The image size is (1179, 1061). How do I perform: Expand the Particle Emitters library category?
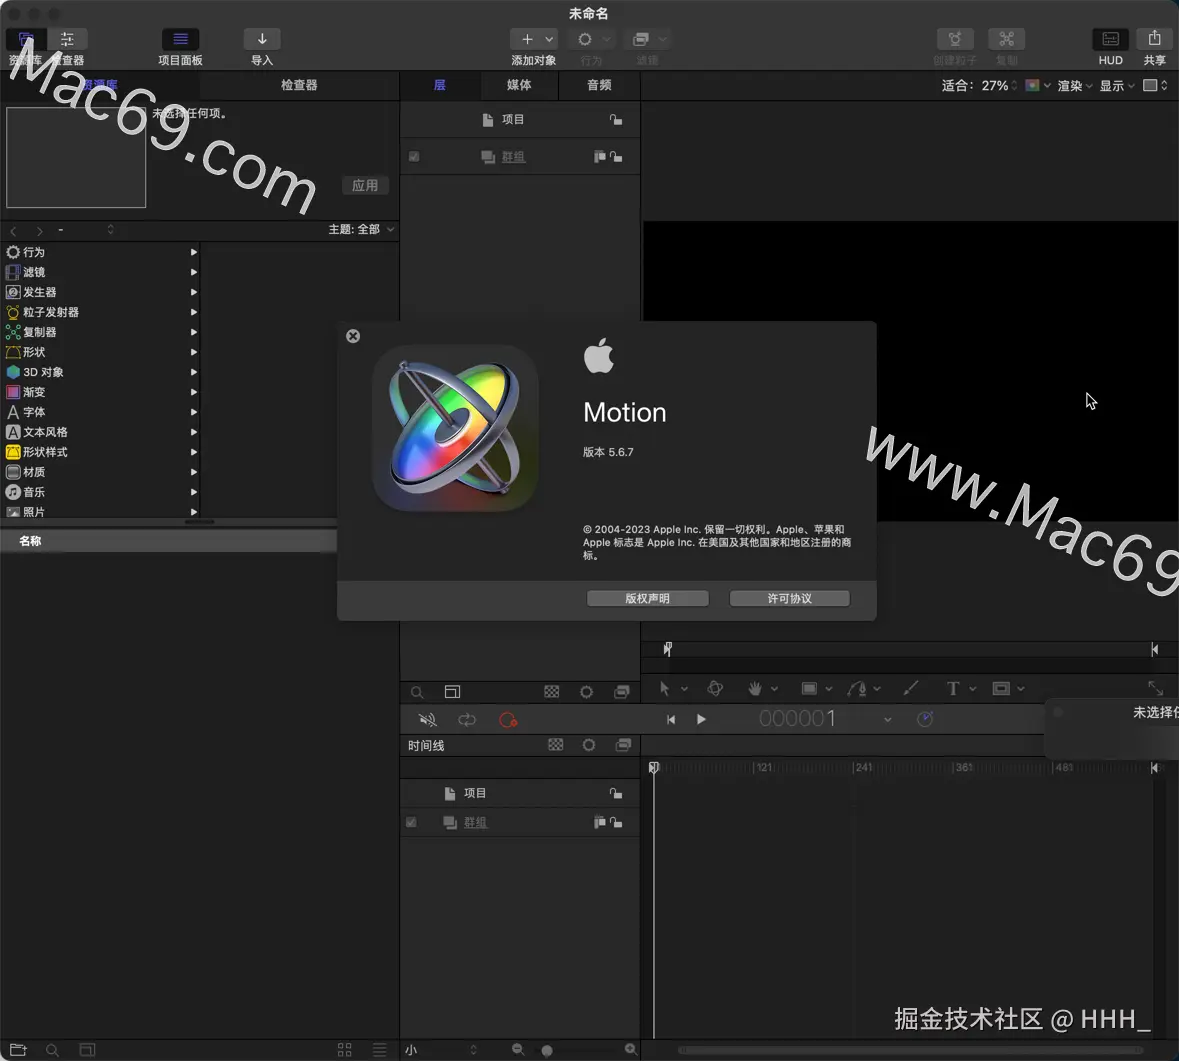pos(193,312)
